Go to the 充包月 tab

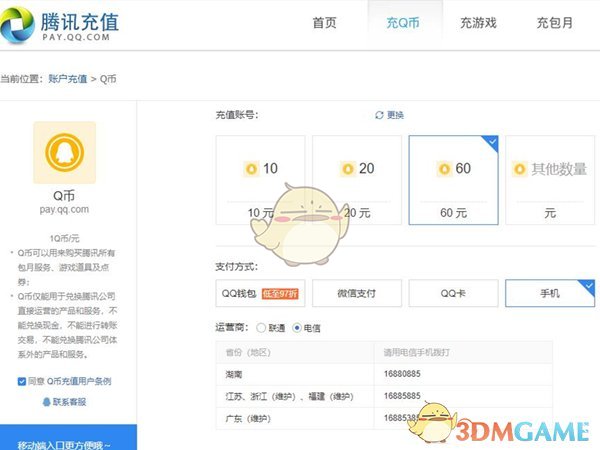coord(554,23)
